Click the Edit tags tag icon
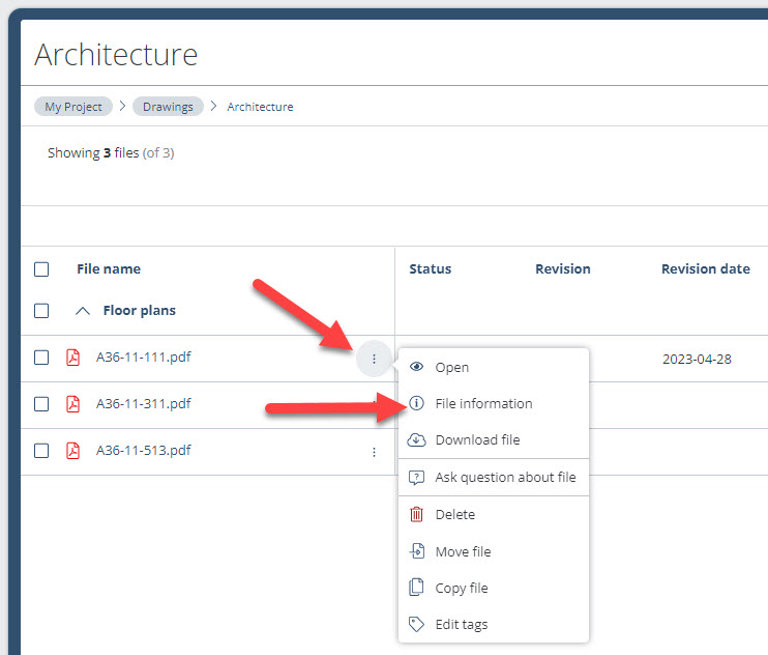768x655 pixels. (417, 624)
